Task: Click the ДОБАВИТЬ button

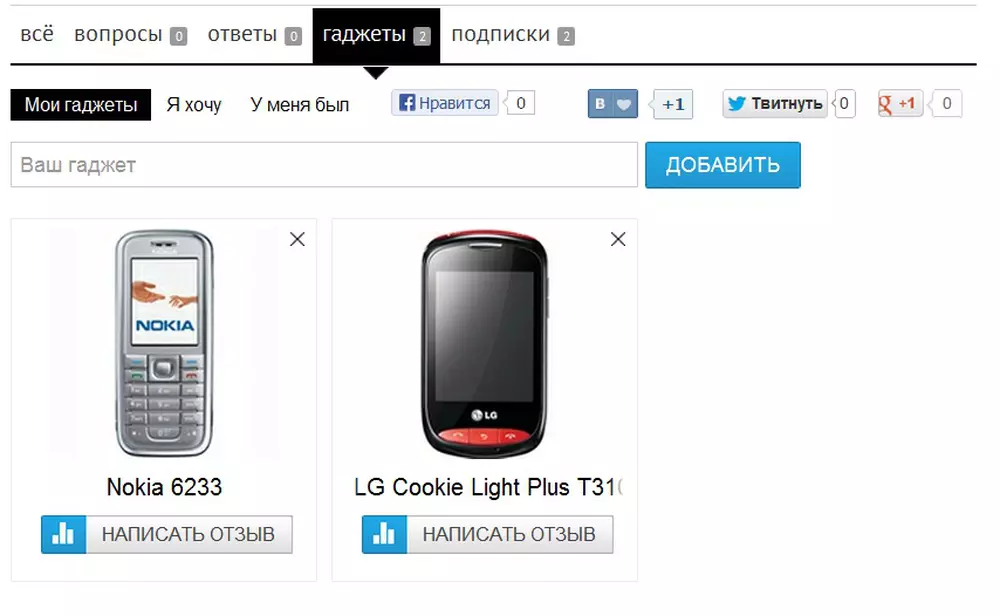Action: [x=723, y=165]
